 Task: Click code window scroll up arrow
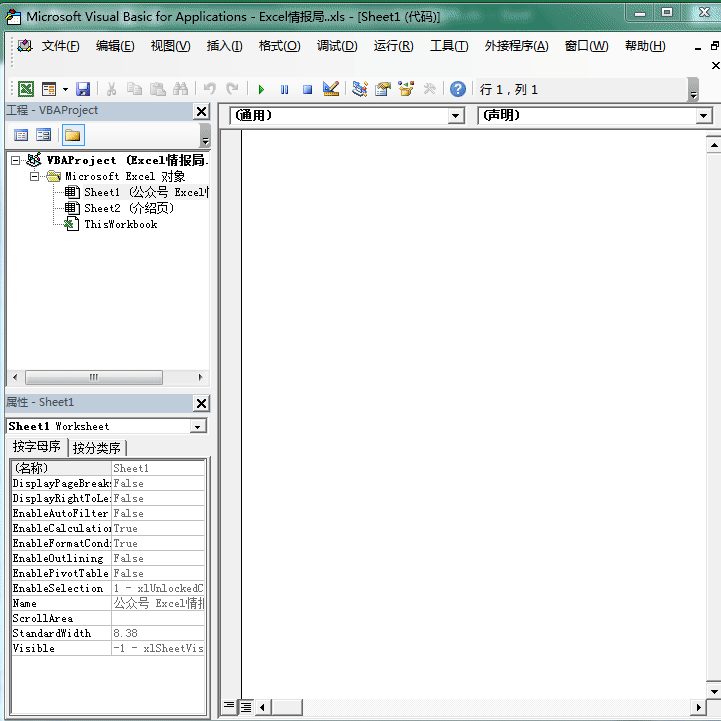(714, 145)
